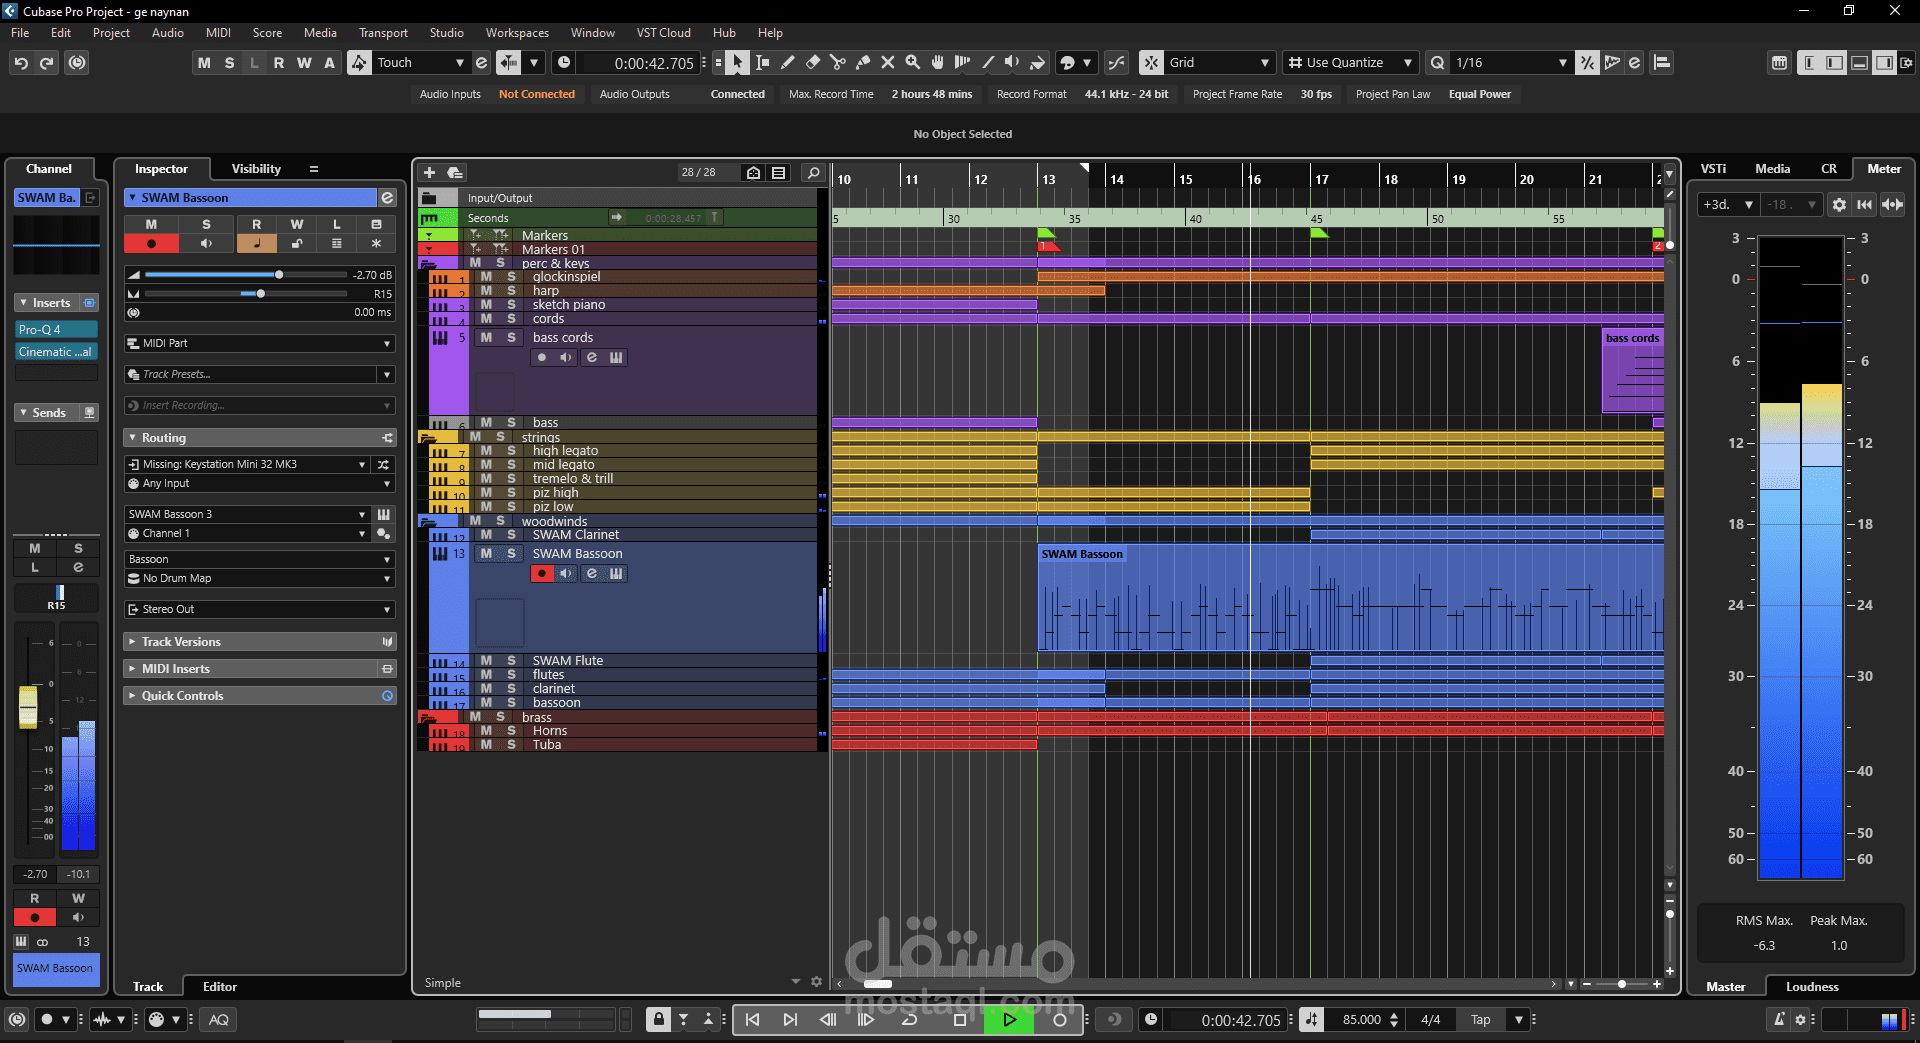Select the Erase tool
1920x1043 pixels.
tap(812, 63)
